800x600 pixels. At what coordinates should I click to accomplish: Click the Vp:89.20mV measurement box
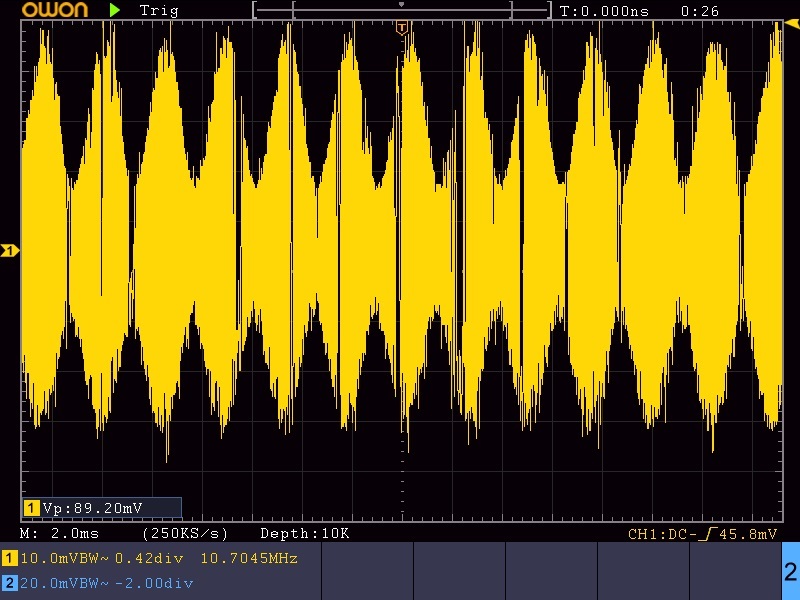click(102, 508)
